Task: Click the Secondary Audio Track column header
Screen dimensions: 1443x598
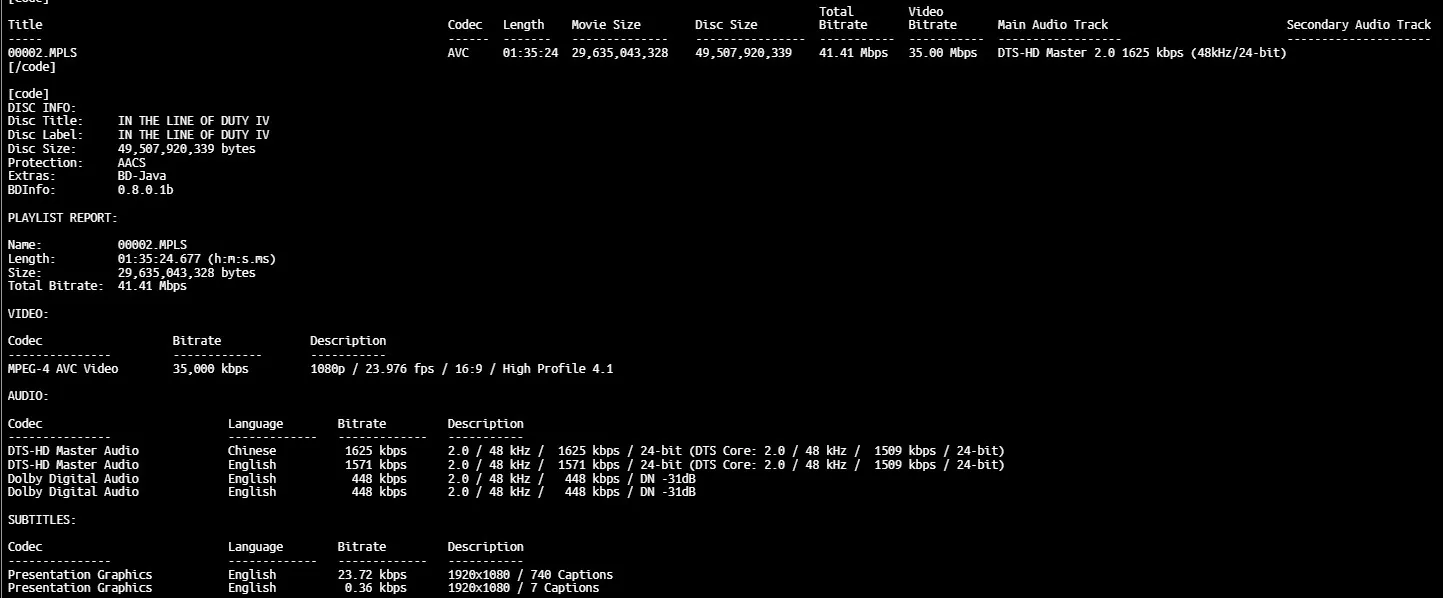Action: (x=1358, y=25)
